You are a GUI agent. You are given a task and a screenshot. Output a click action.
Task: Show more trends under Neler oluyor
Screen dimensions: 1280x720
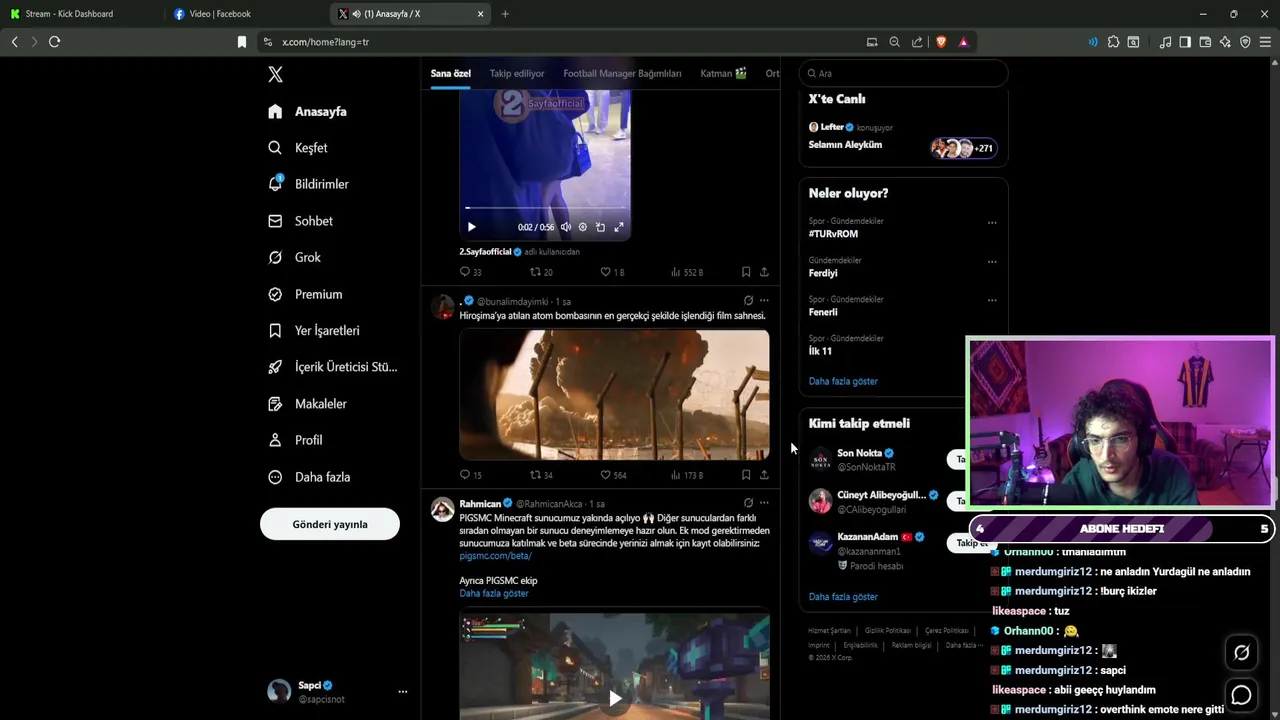pos(843,381)
